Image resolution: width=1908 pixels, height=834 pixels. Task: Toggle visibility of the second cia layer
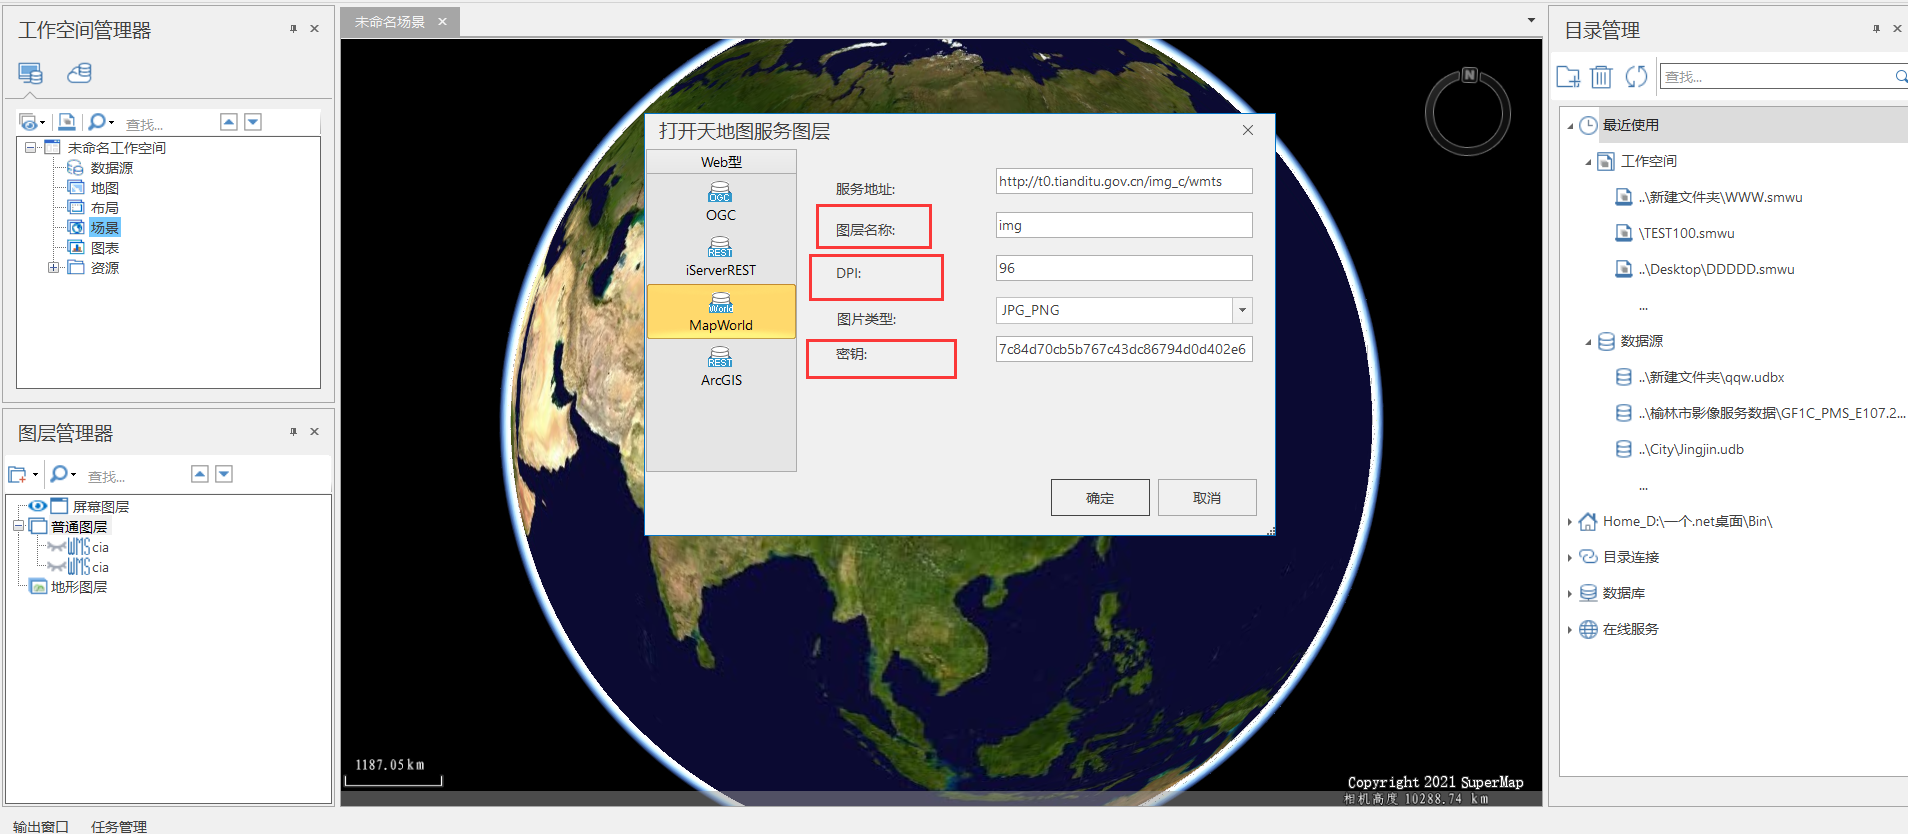coord(57,567)
